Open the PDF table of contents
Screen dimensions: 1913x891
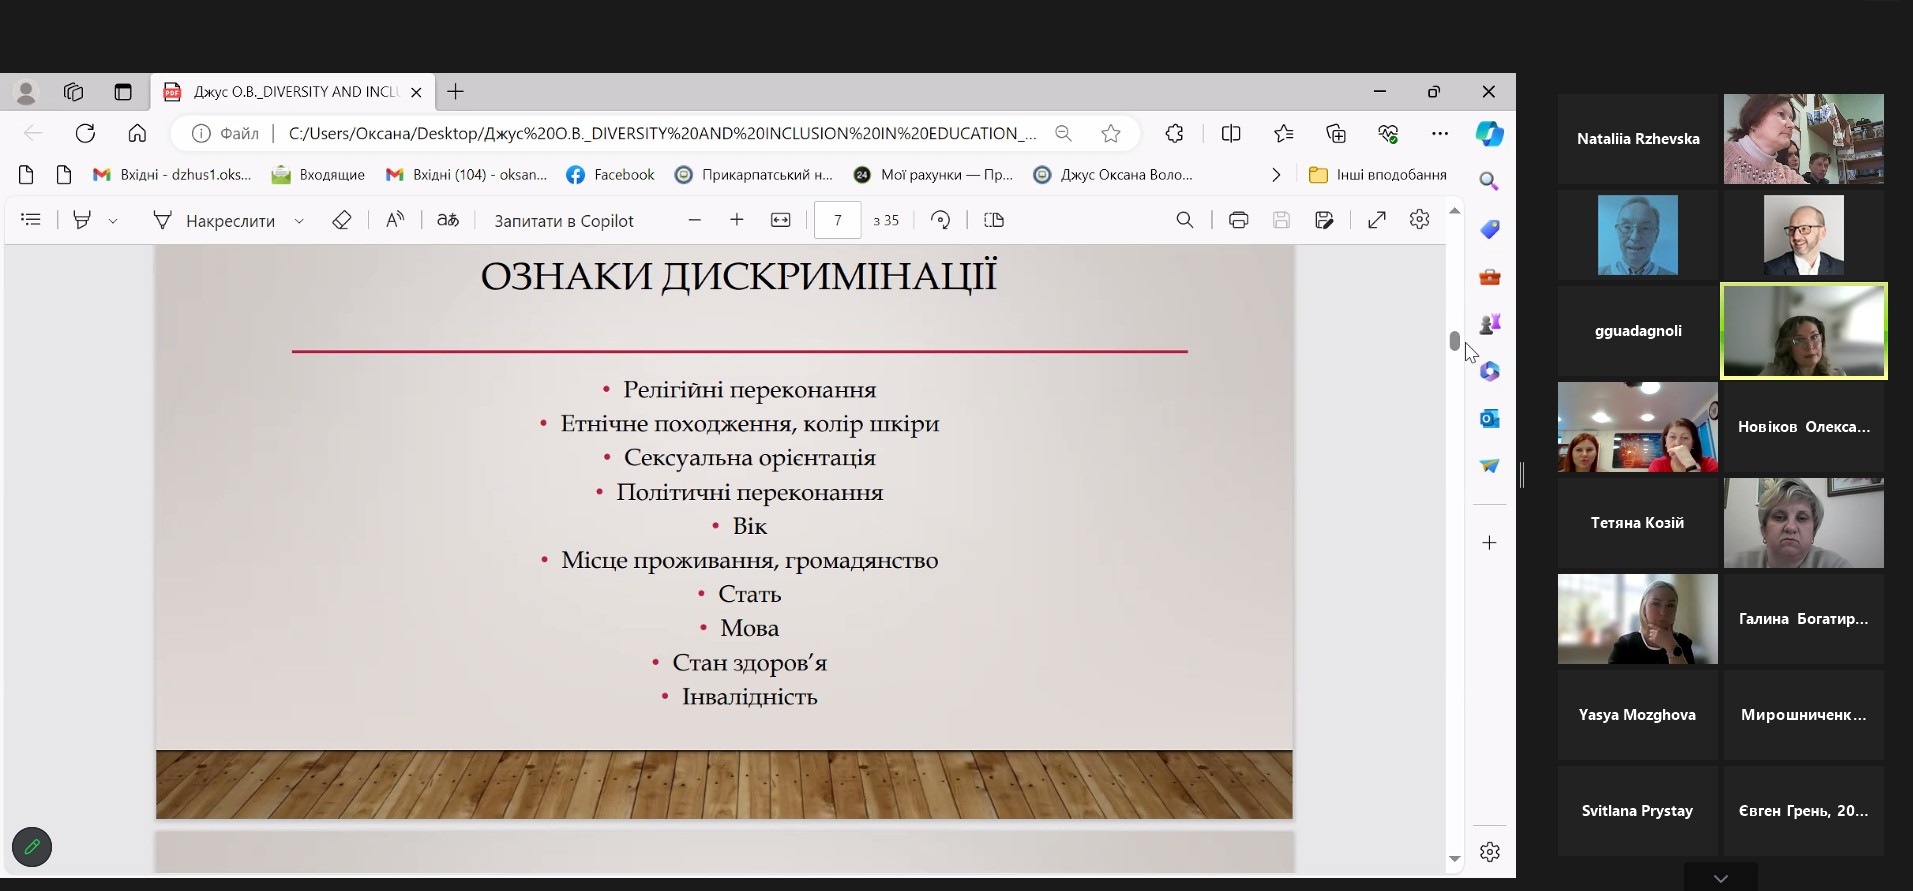[x=31, y=220]
